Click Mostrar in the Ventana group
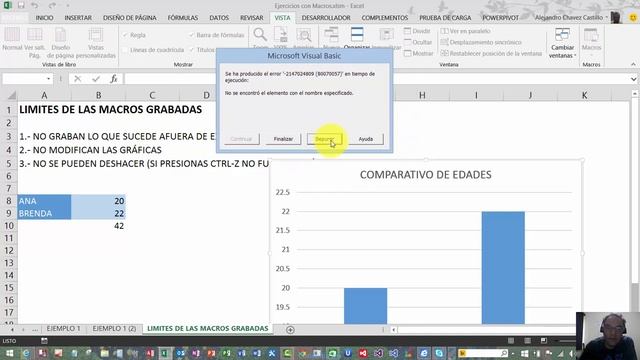Image resolution: width=640 pixels, height=360 pixels. pyautogui.click(x=419, y=53)
